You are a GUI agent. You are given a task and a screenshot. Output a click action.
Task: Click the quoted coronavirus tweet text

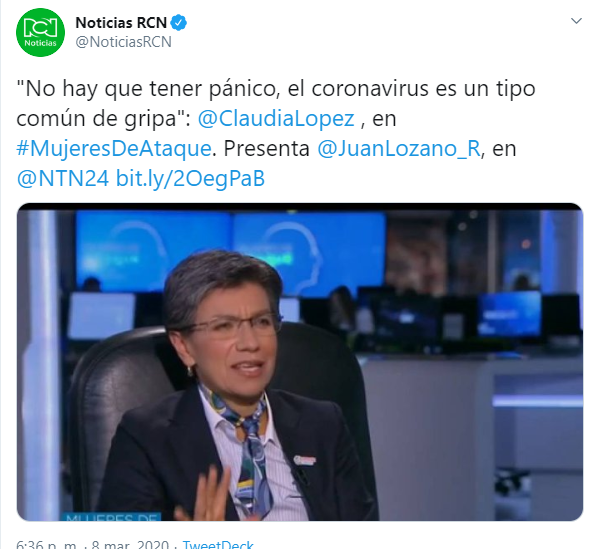pyautogui.click(x=276, y=104)
